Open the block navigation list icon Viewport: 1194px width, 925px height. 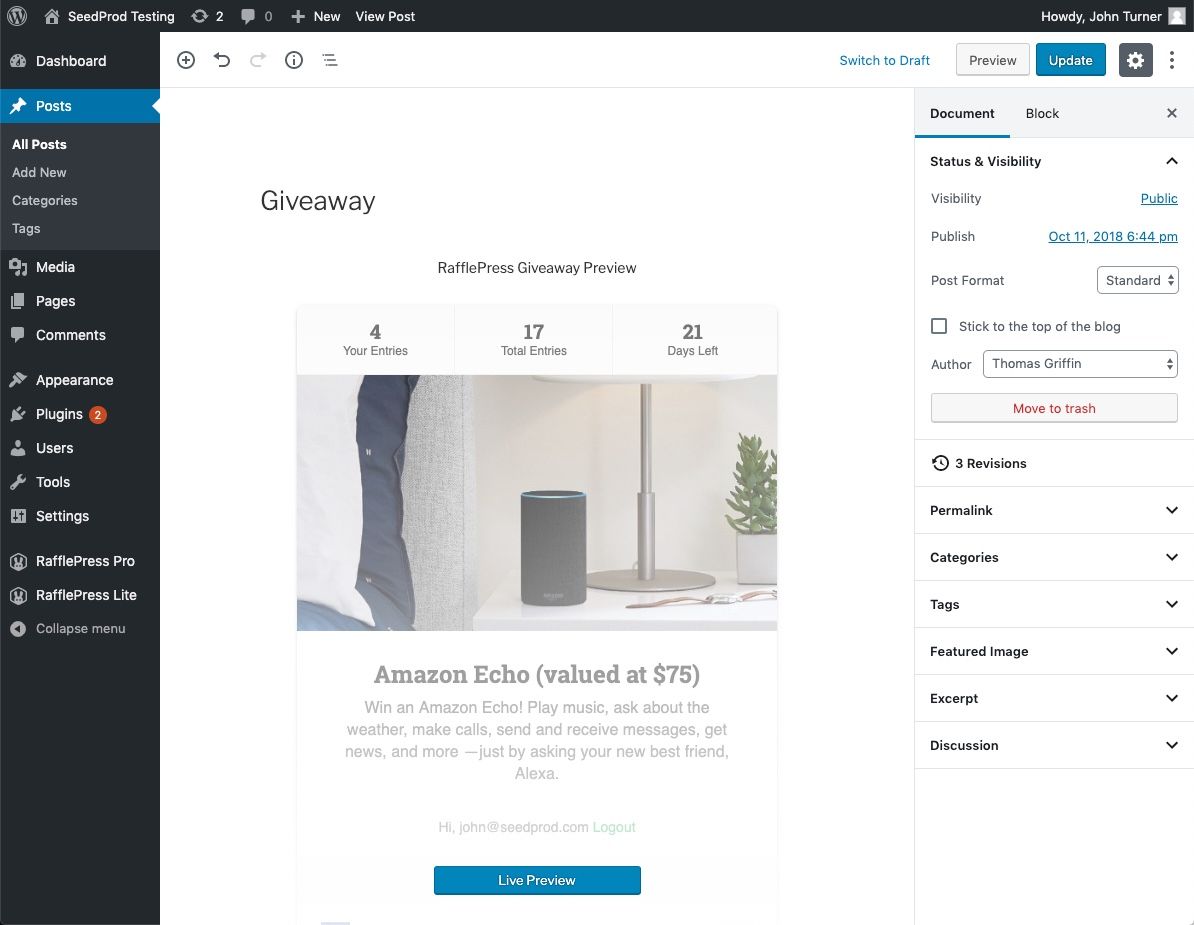[330, 60]
